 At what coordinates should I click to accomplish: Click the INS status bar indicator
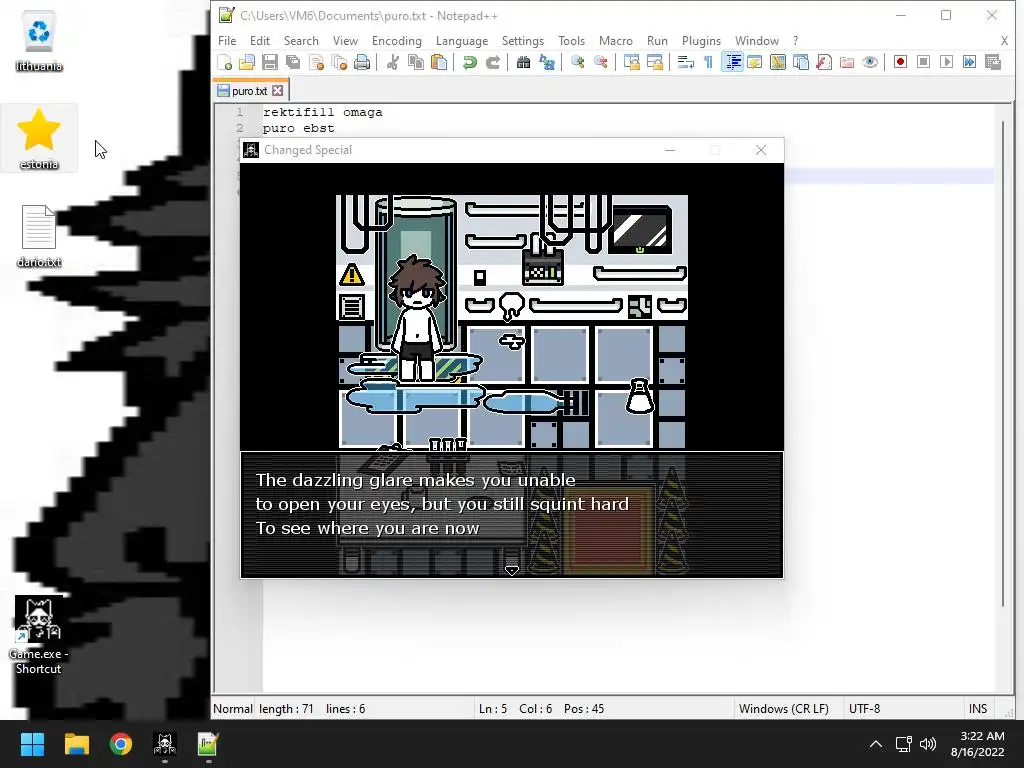pos(978,709)
